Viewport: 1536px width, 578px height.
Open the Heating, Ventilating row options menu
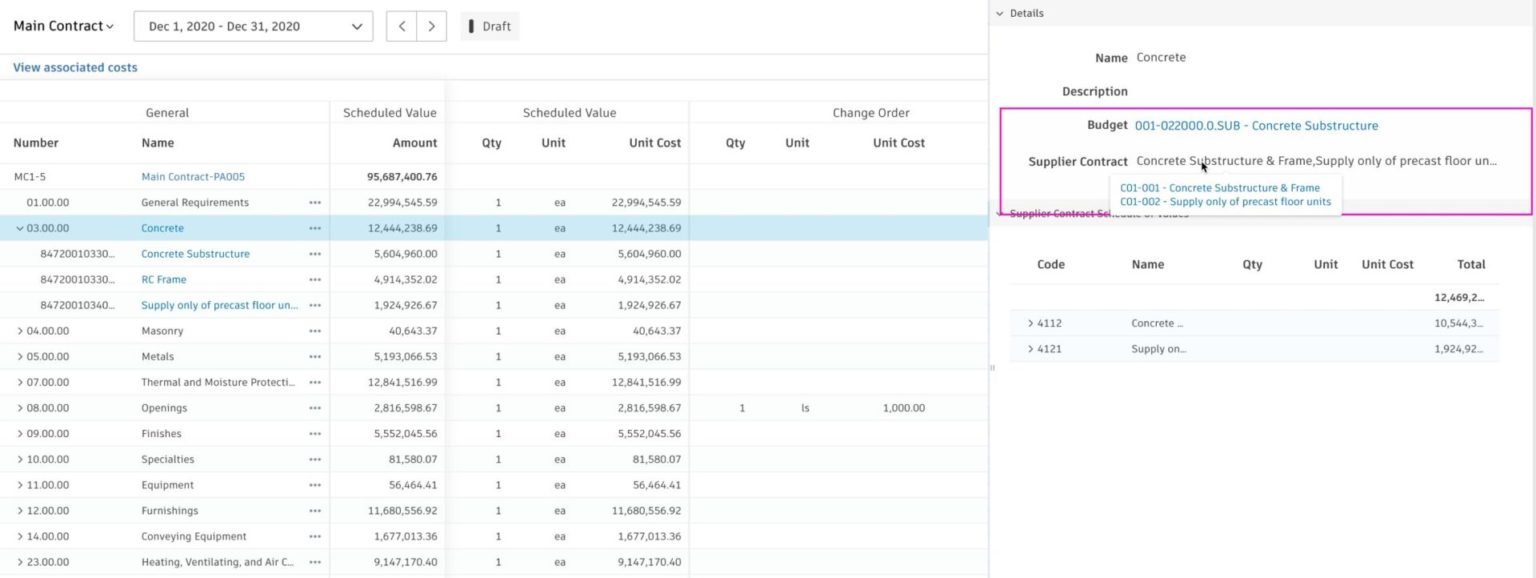315,562
